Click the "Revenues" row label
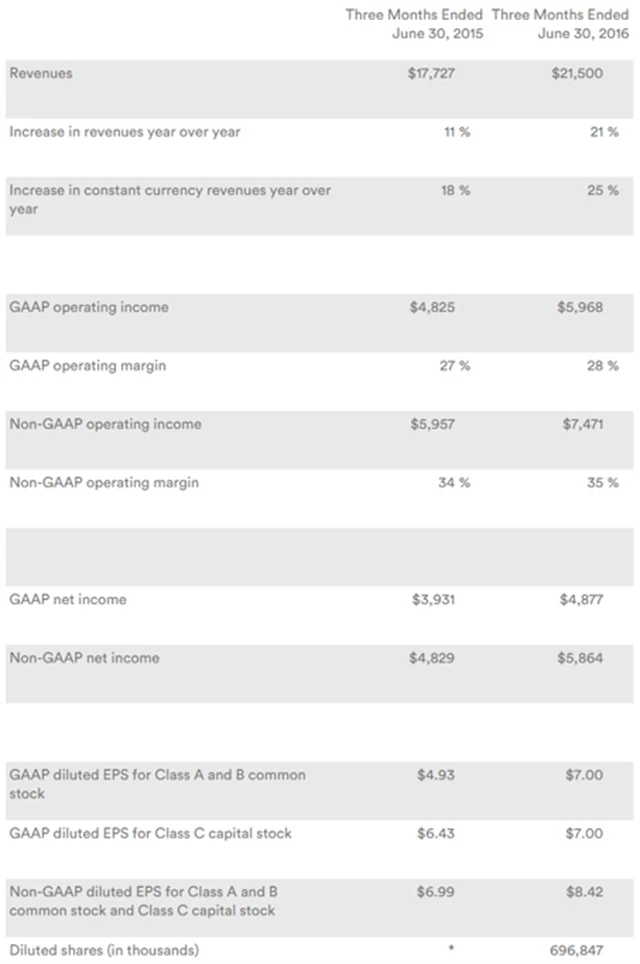 tap(41, 73)
